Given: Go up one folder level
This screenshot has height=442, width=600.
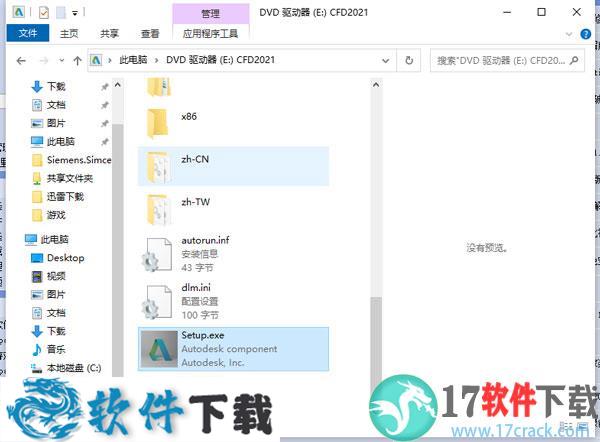Looking at the screenshot, I should click(x=78, y=60).
